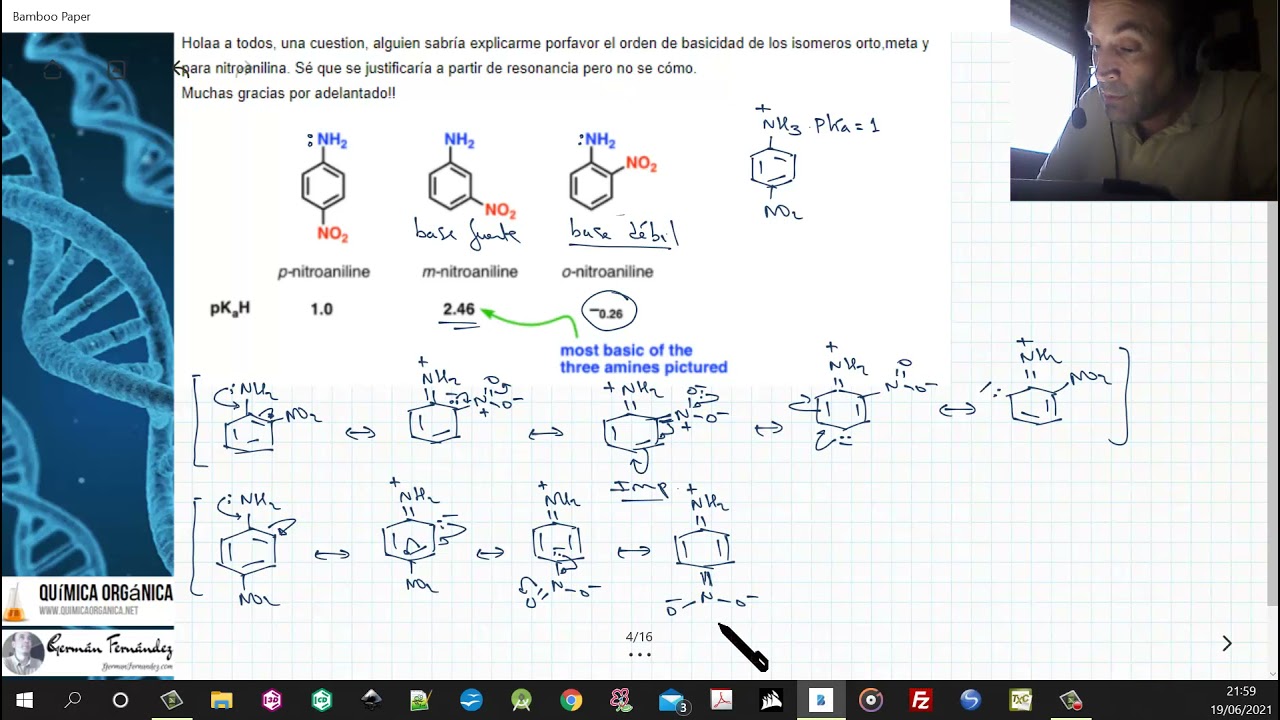The height and width of the screenshot is (720, 1280).
Task: Open Adobe Acrobat from the taskbar
Action: click(721, 700)
